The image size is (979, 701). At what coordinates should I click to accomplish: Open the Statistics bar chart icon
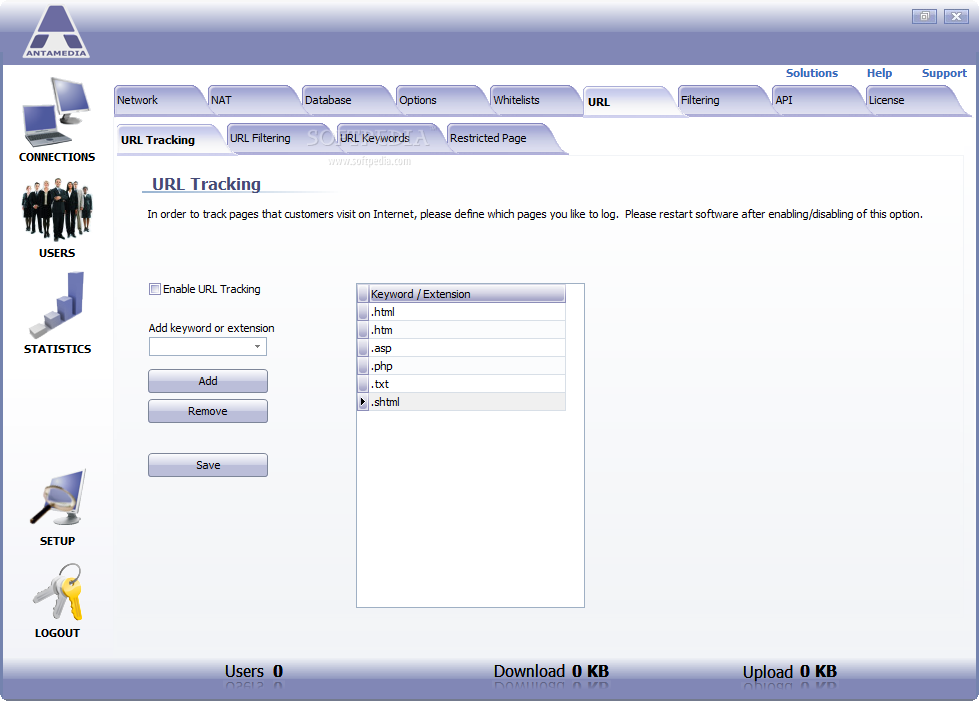click(57, 305)
